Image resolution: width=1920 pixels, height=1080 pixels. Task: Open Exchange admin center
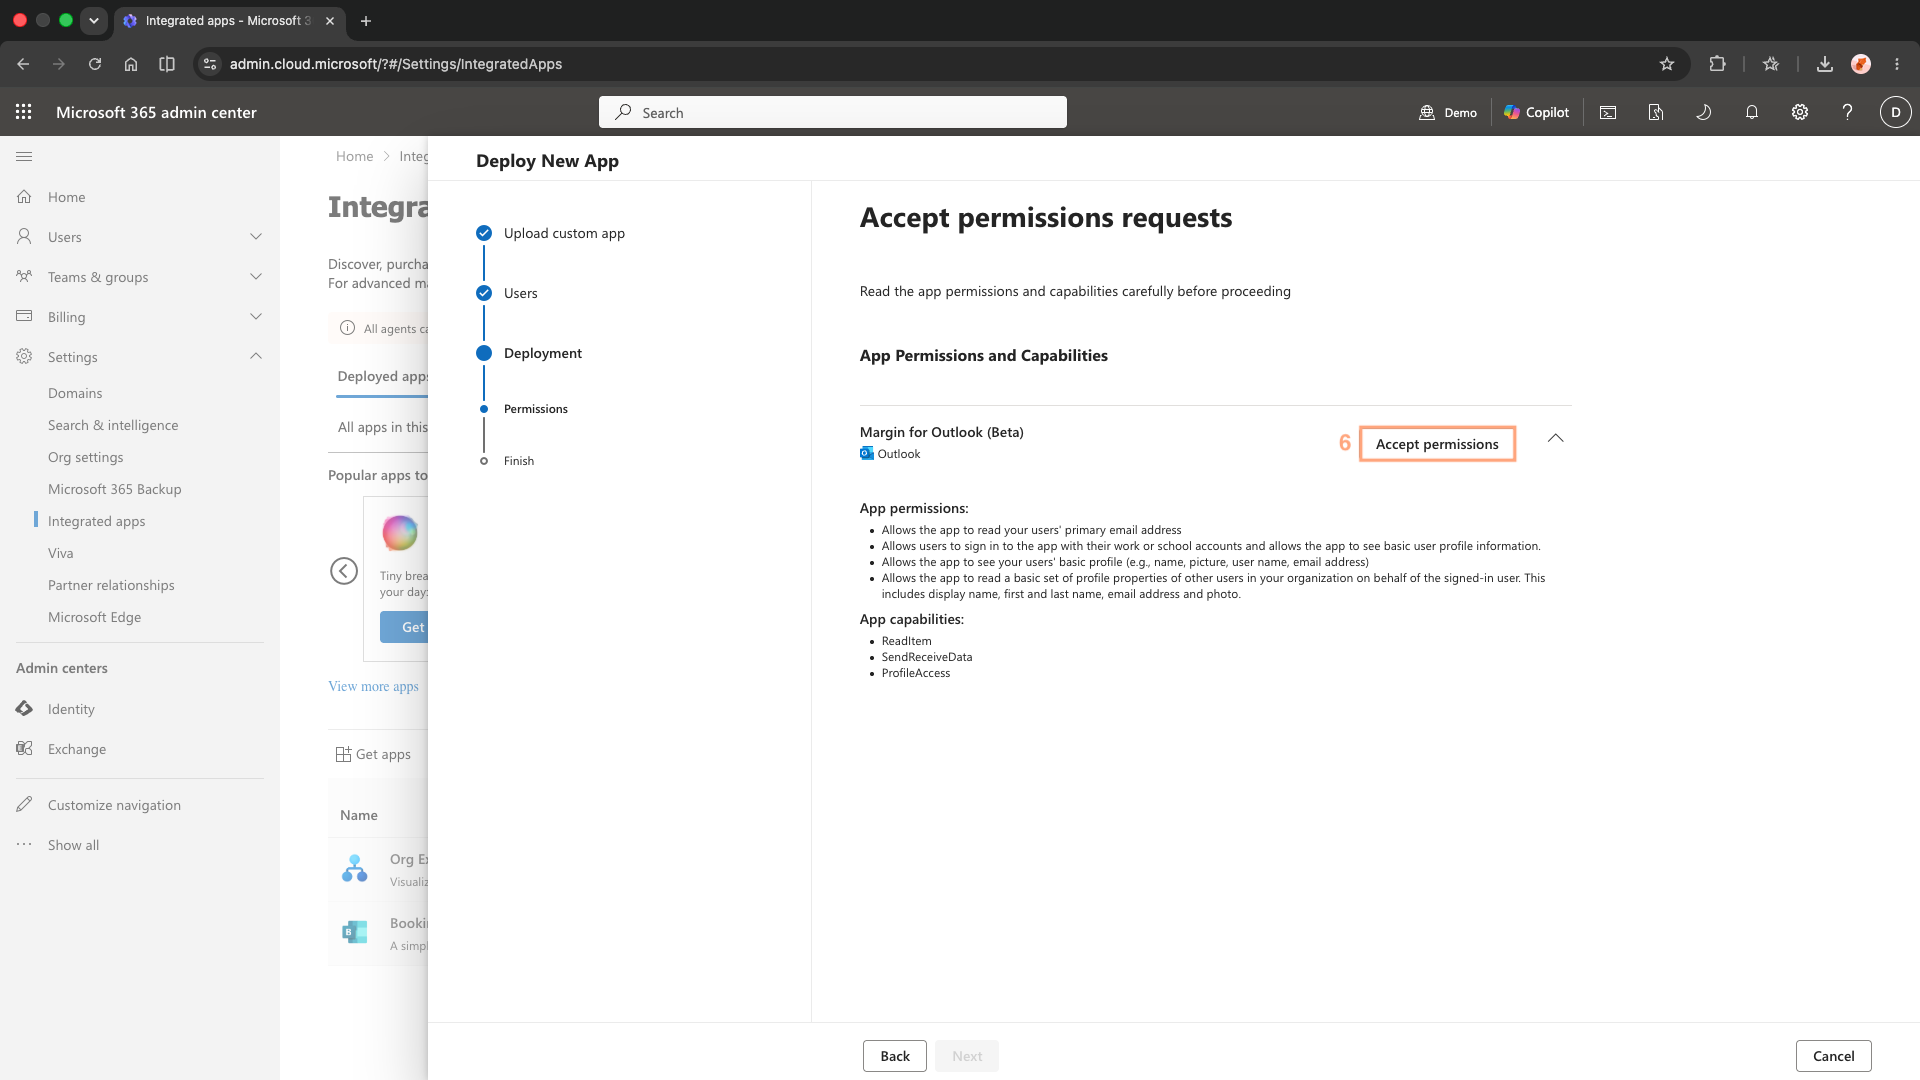[x=77, y=749]
